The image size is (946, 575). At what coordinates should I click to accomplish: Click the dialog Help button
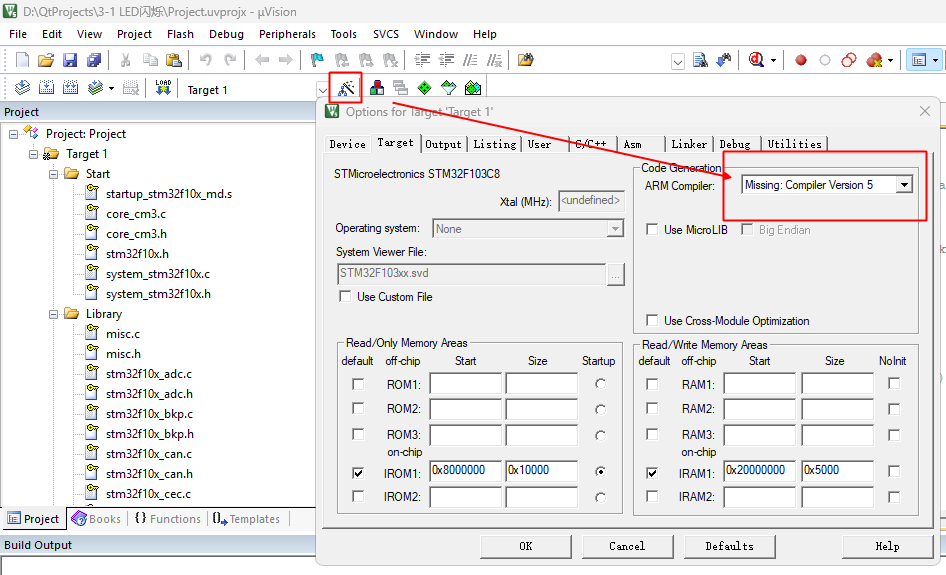pos(887,546)
